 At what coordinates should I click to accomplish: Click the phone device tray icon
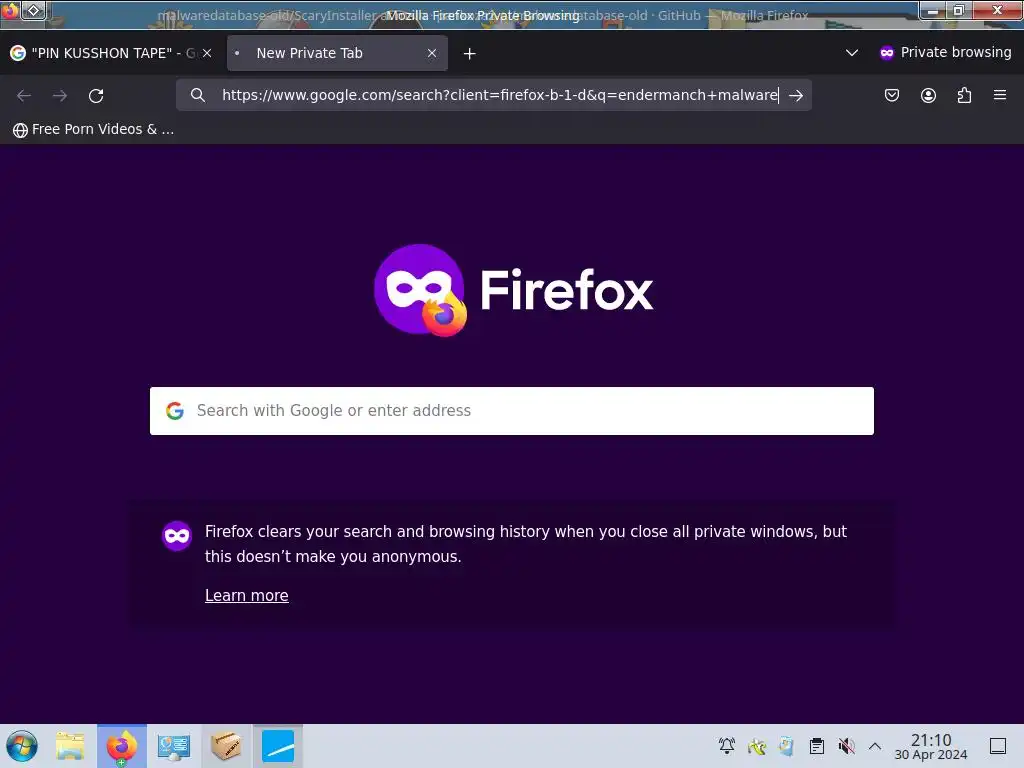(786, 746)
